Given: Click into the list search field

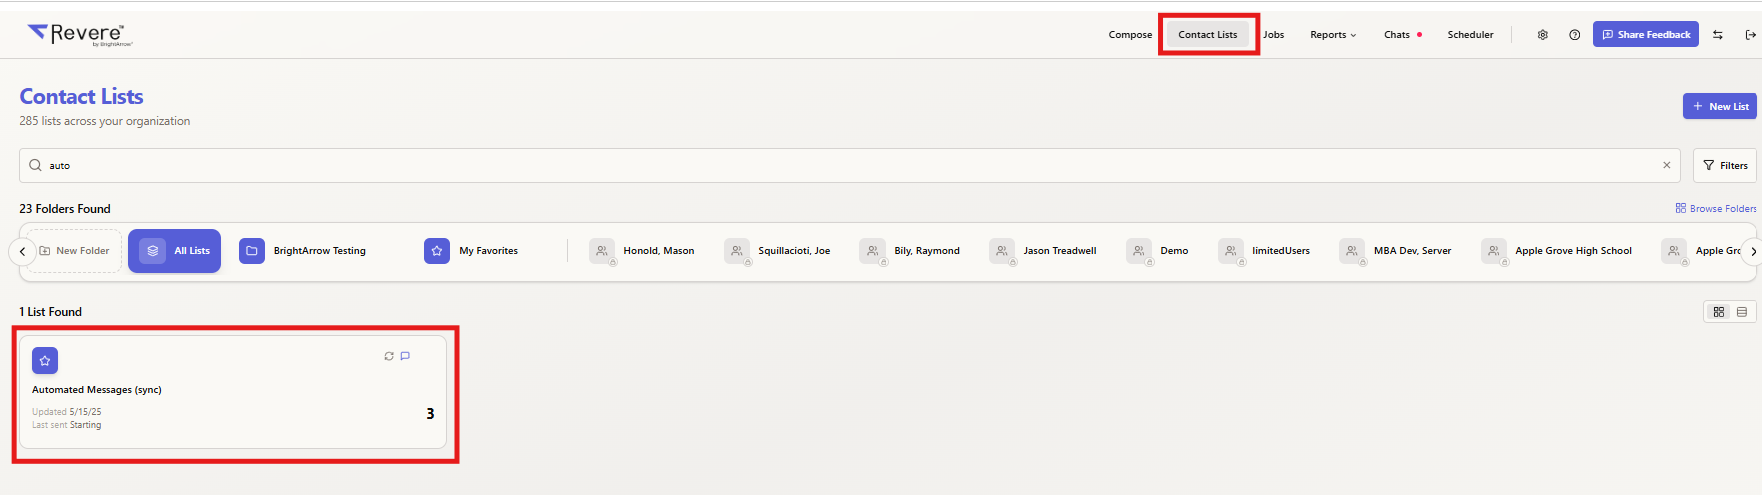Looking at the screenshot, I should point(850,166).
